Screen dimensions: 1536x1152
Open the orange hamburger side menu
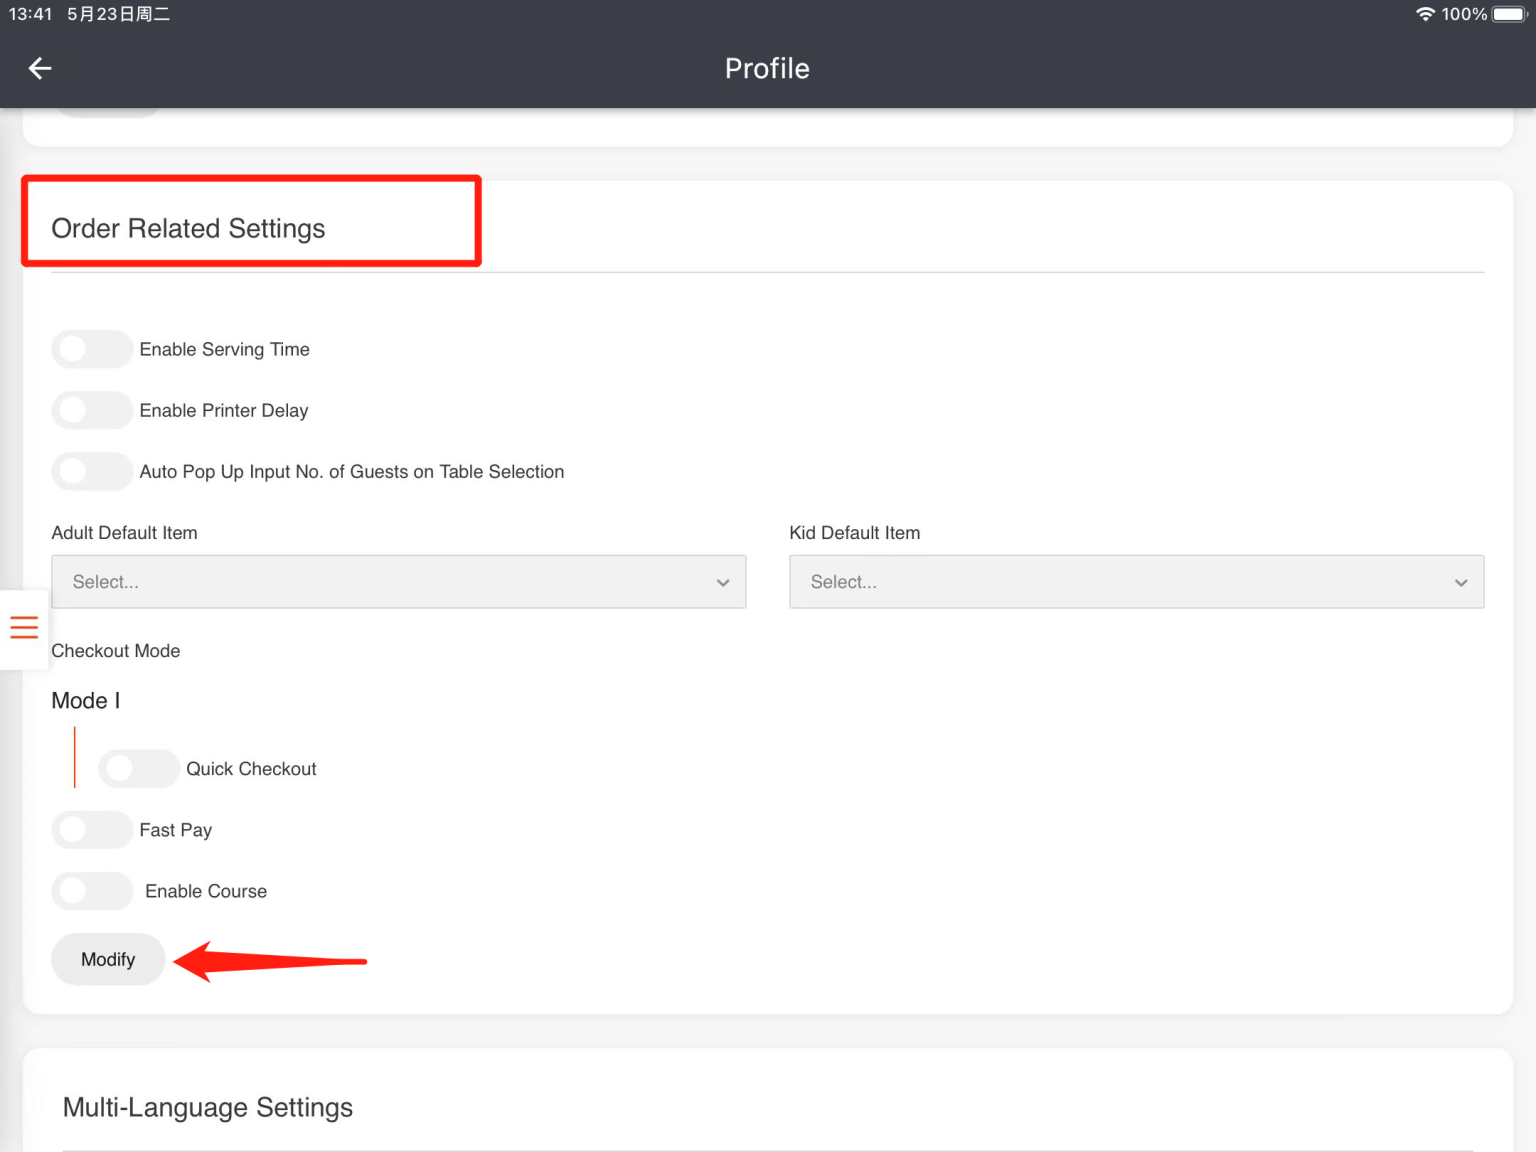[24, 628]
